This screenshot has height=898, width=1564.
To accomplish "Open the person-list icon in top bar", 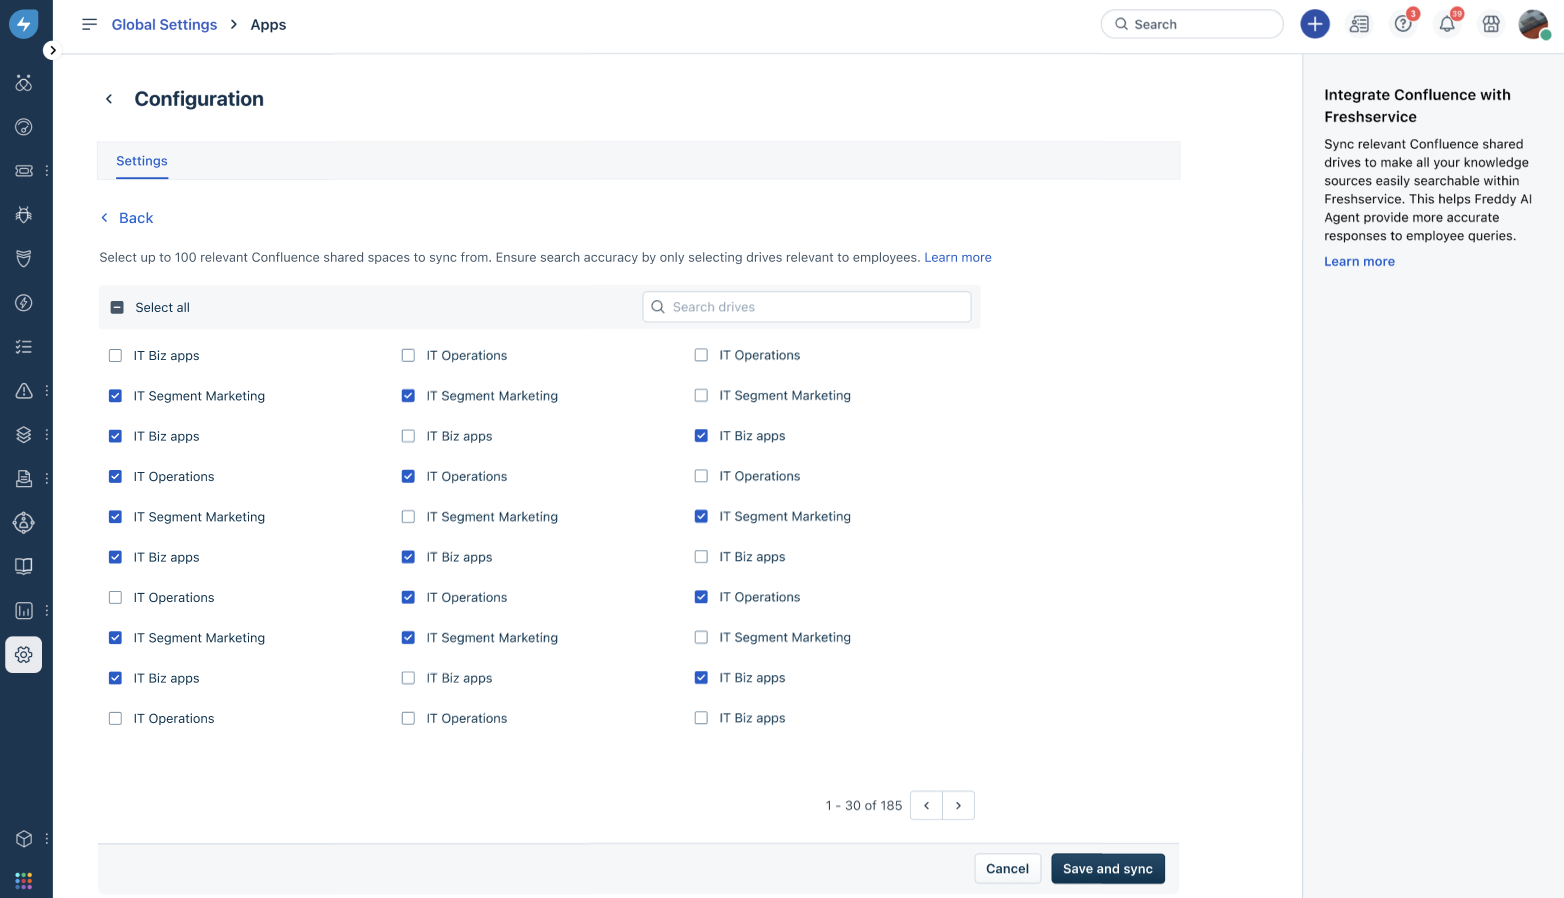I will point(1359,24).
